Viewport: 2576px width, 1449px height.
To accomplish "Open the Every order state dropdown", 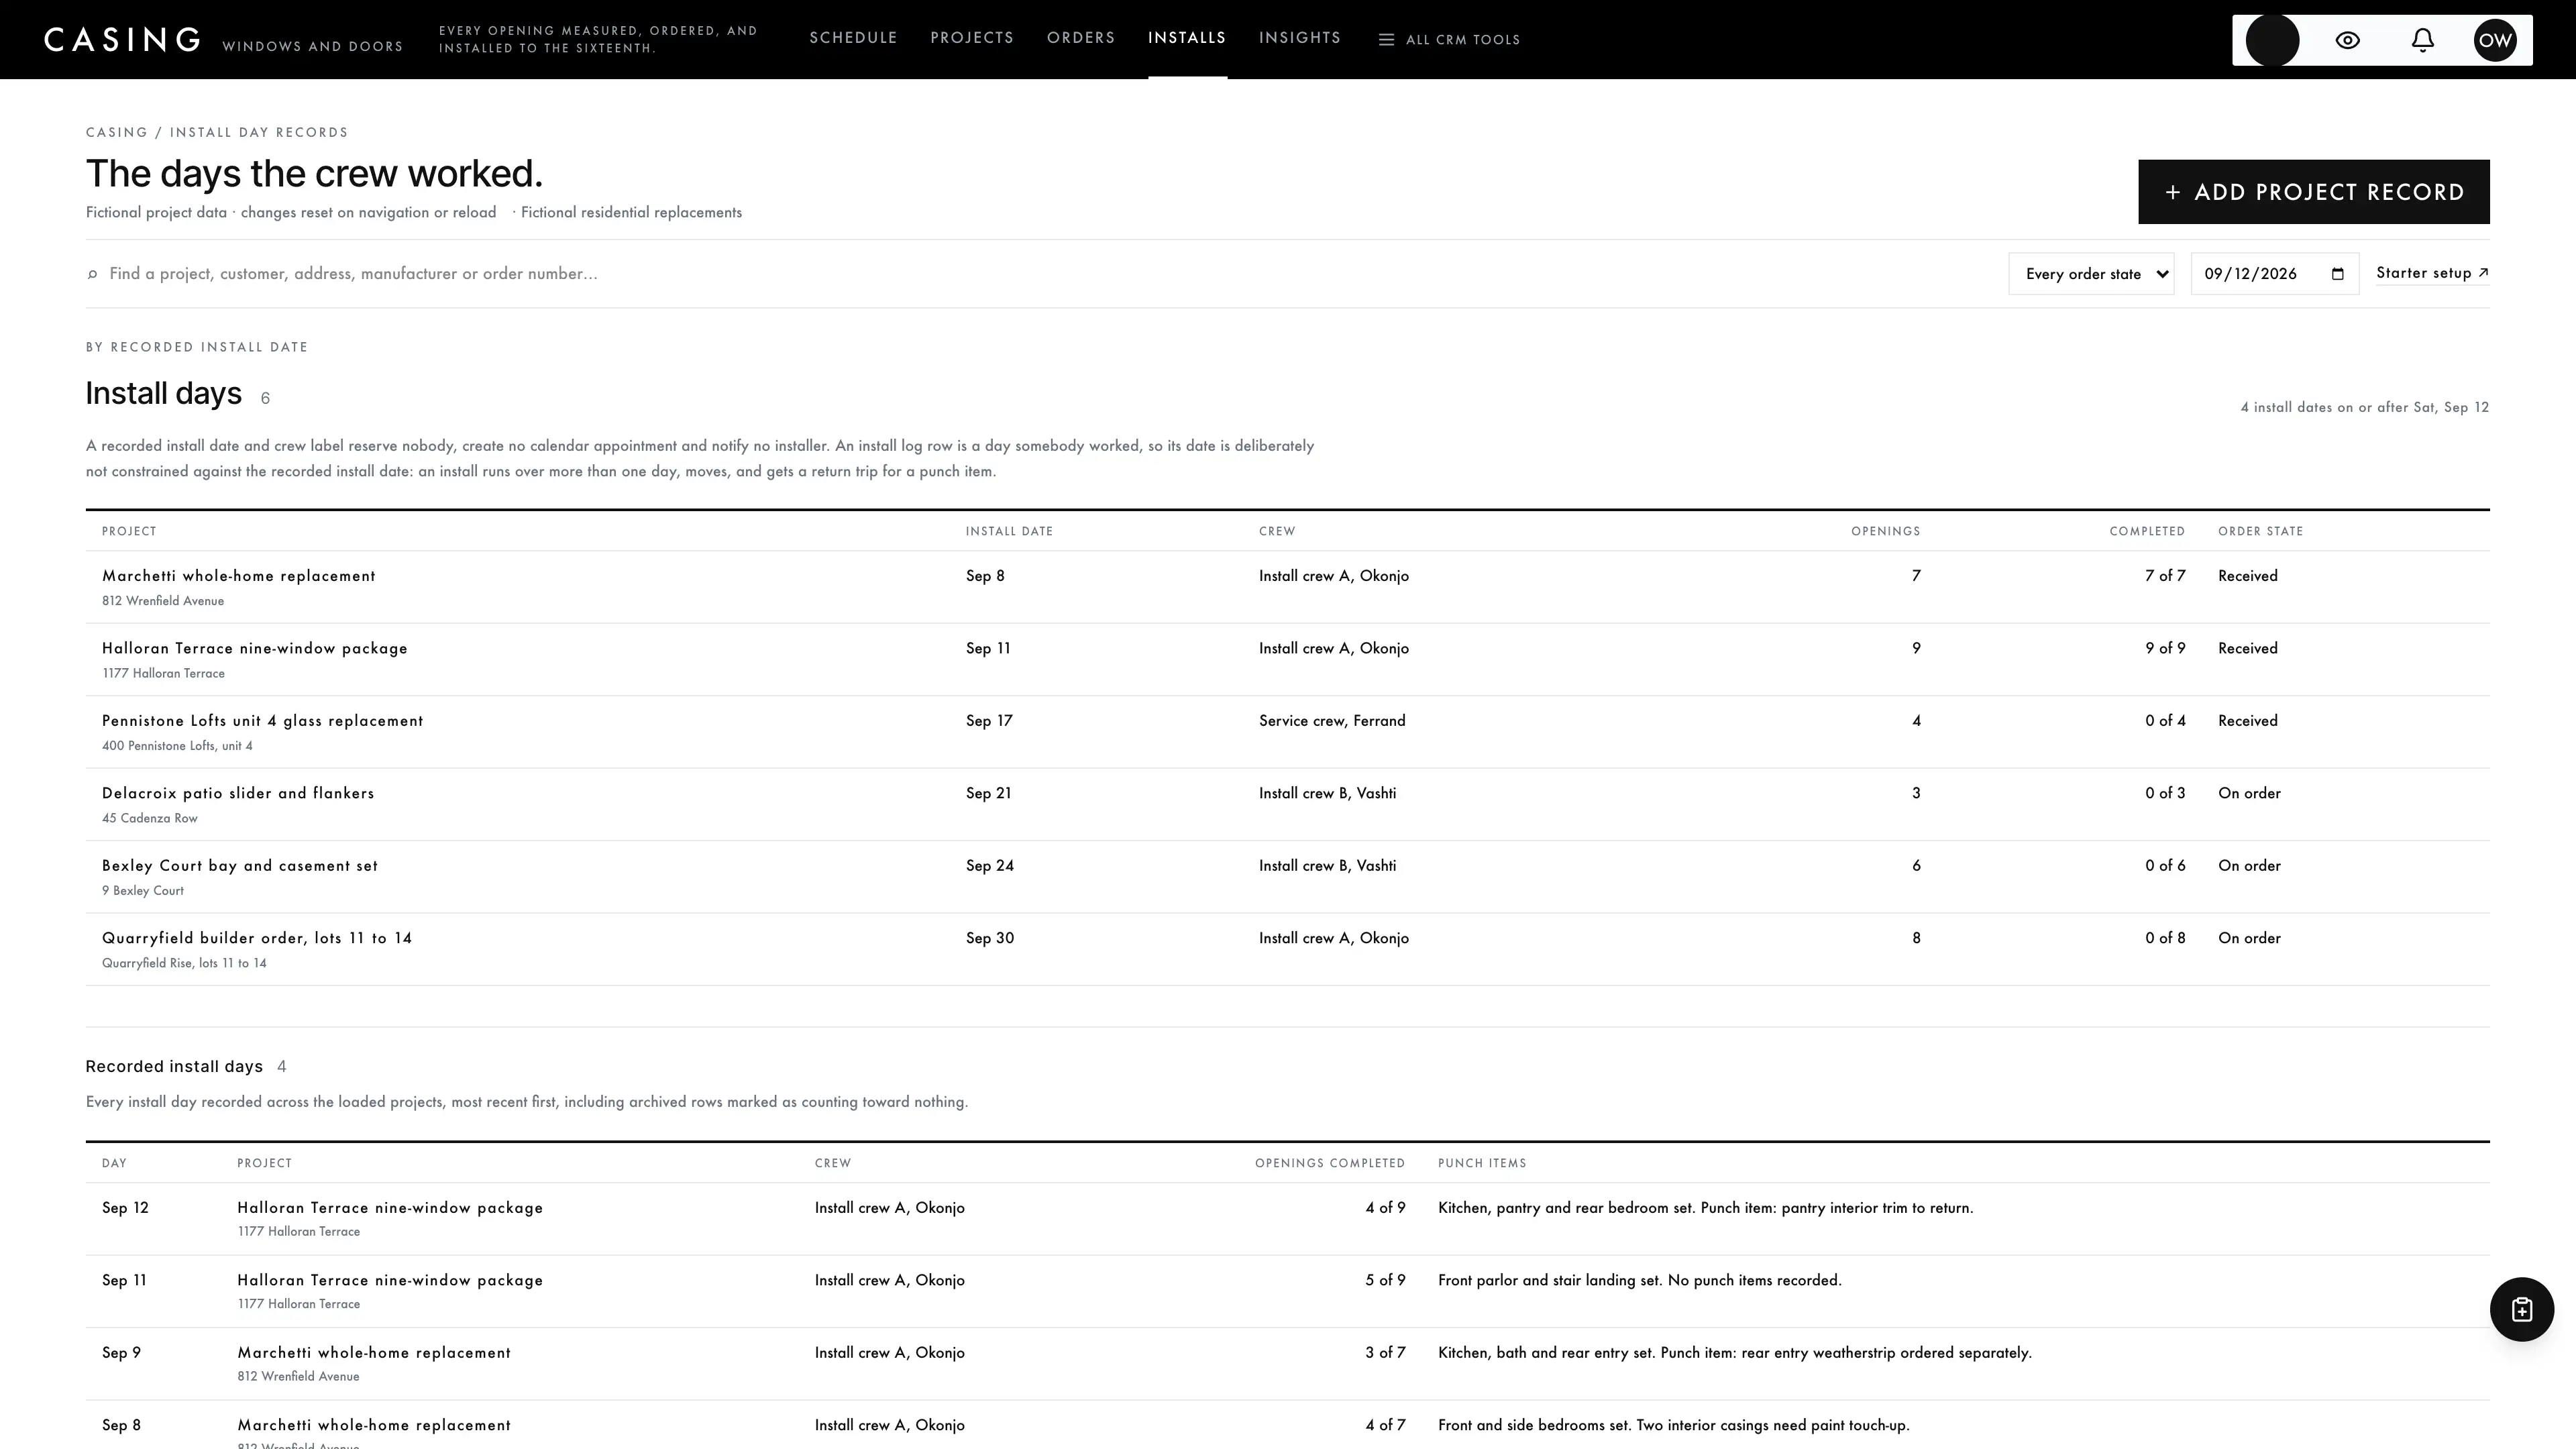I will click(x=2091, y=274).
